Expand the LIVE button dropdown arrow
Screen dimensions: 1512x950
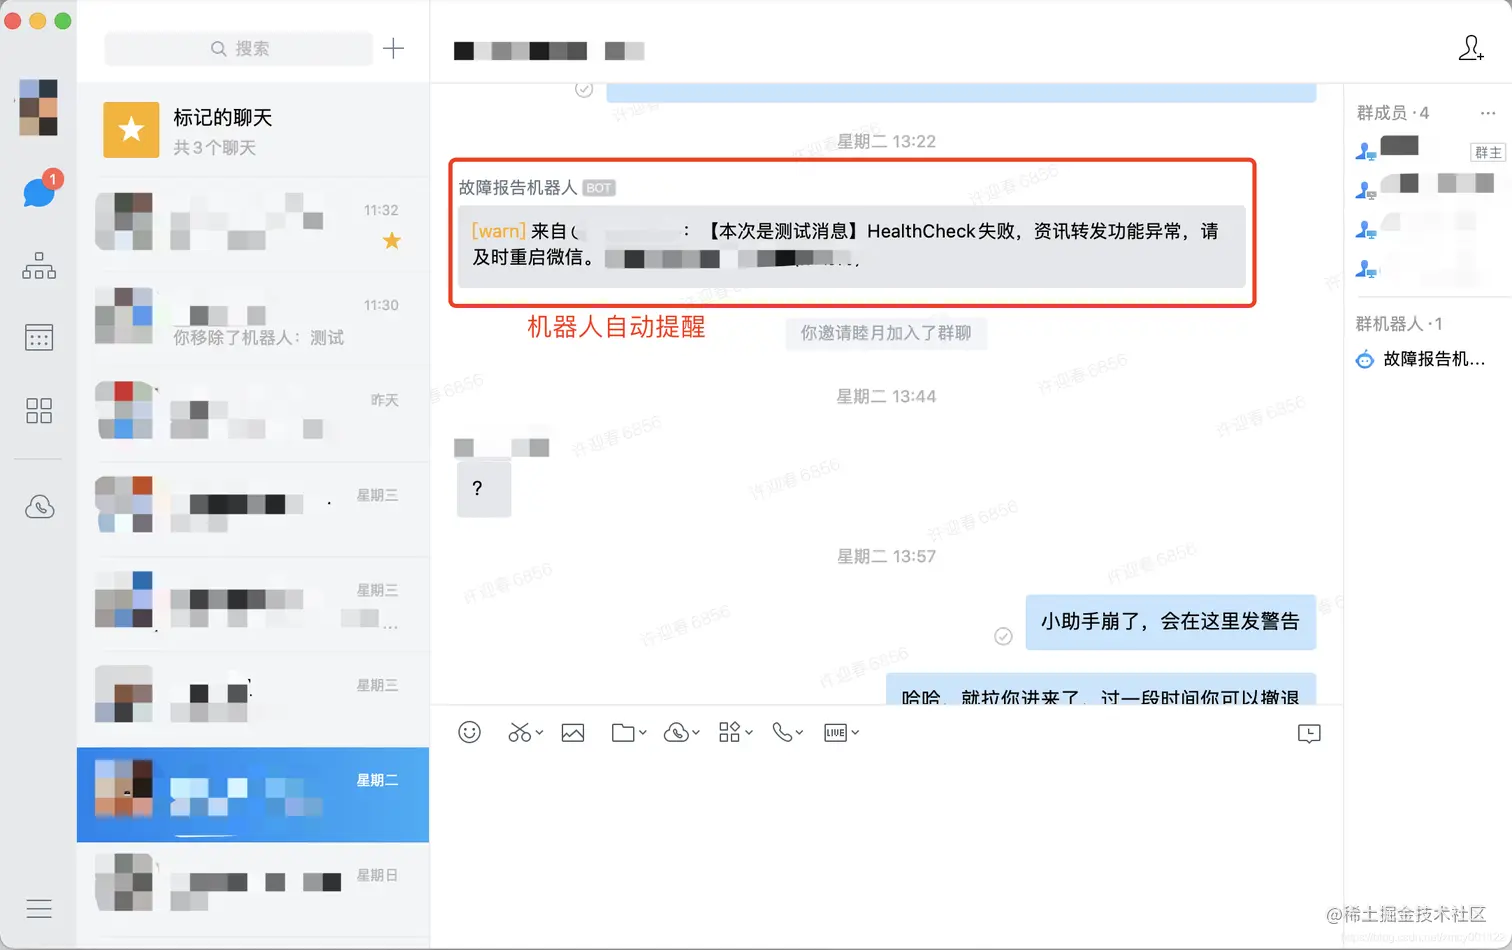click(x=855, y=732)
